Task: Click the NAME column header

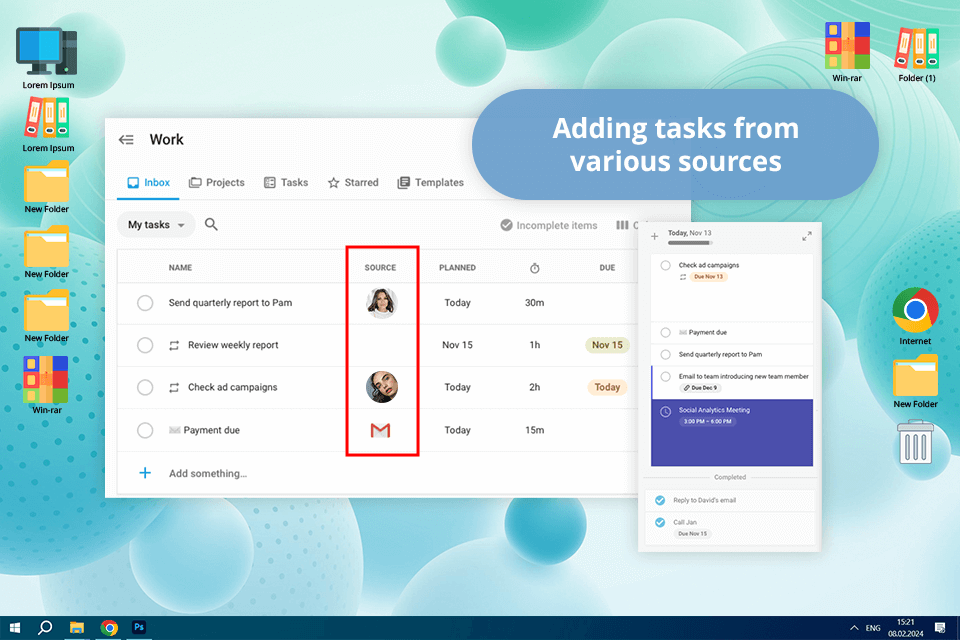Action: [181, 268]
